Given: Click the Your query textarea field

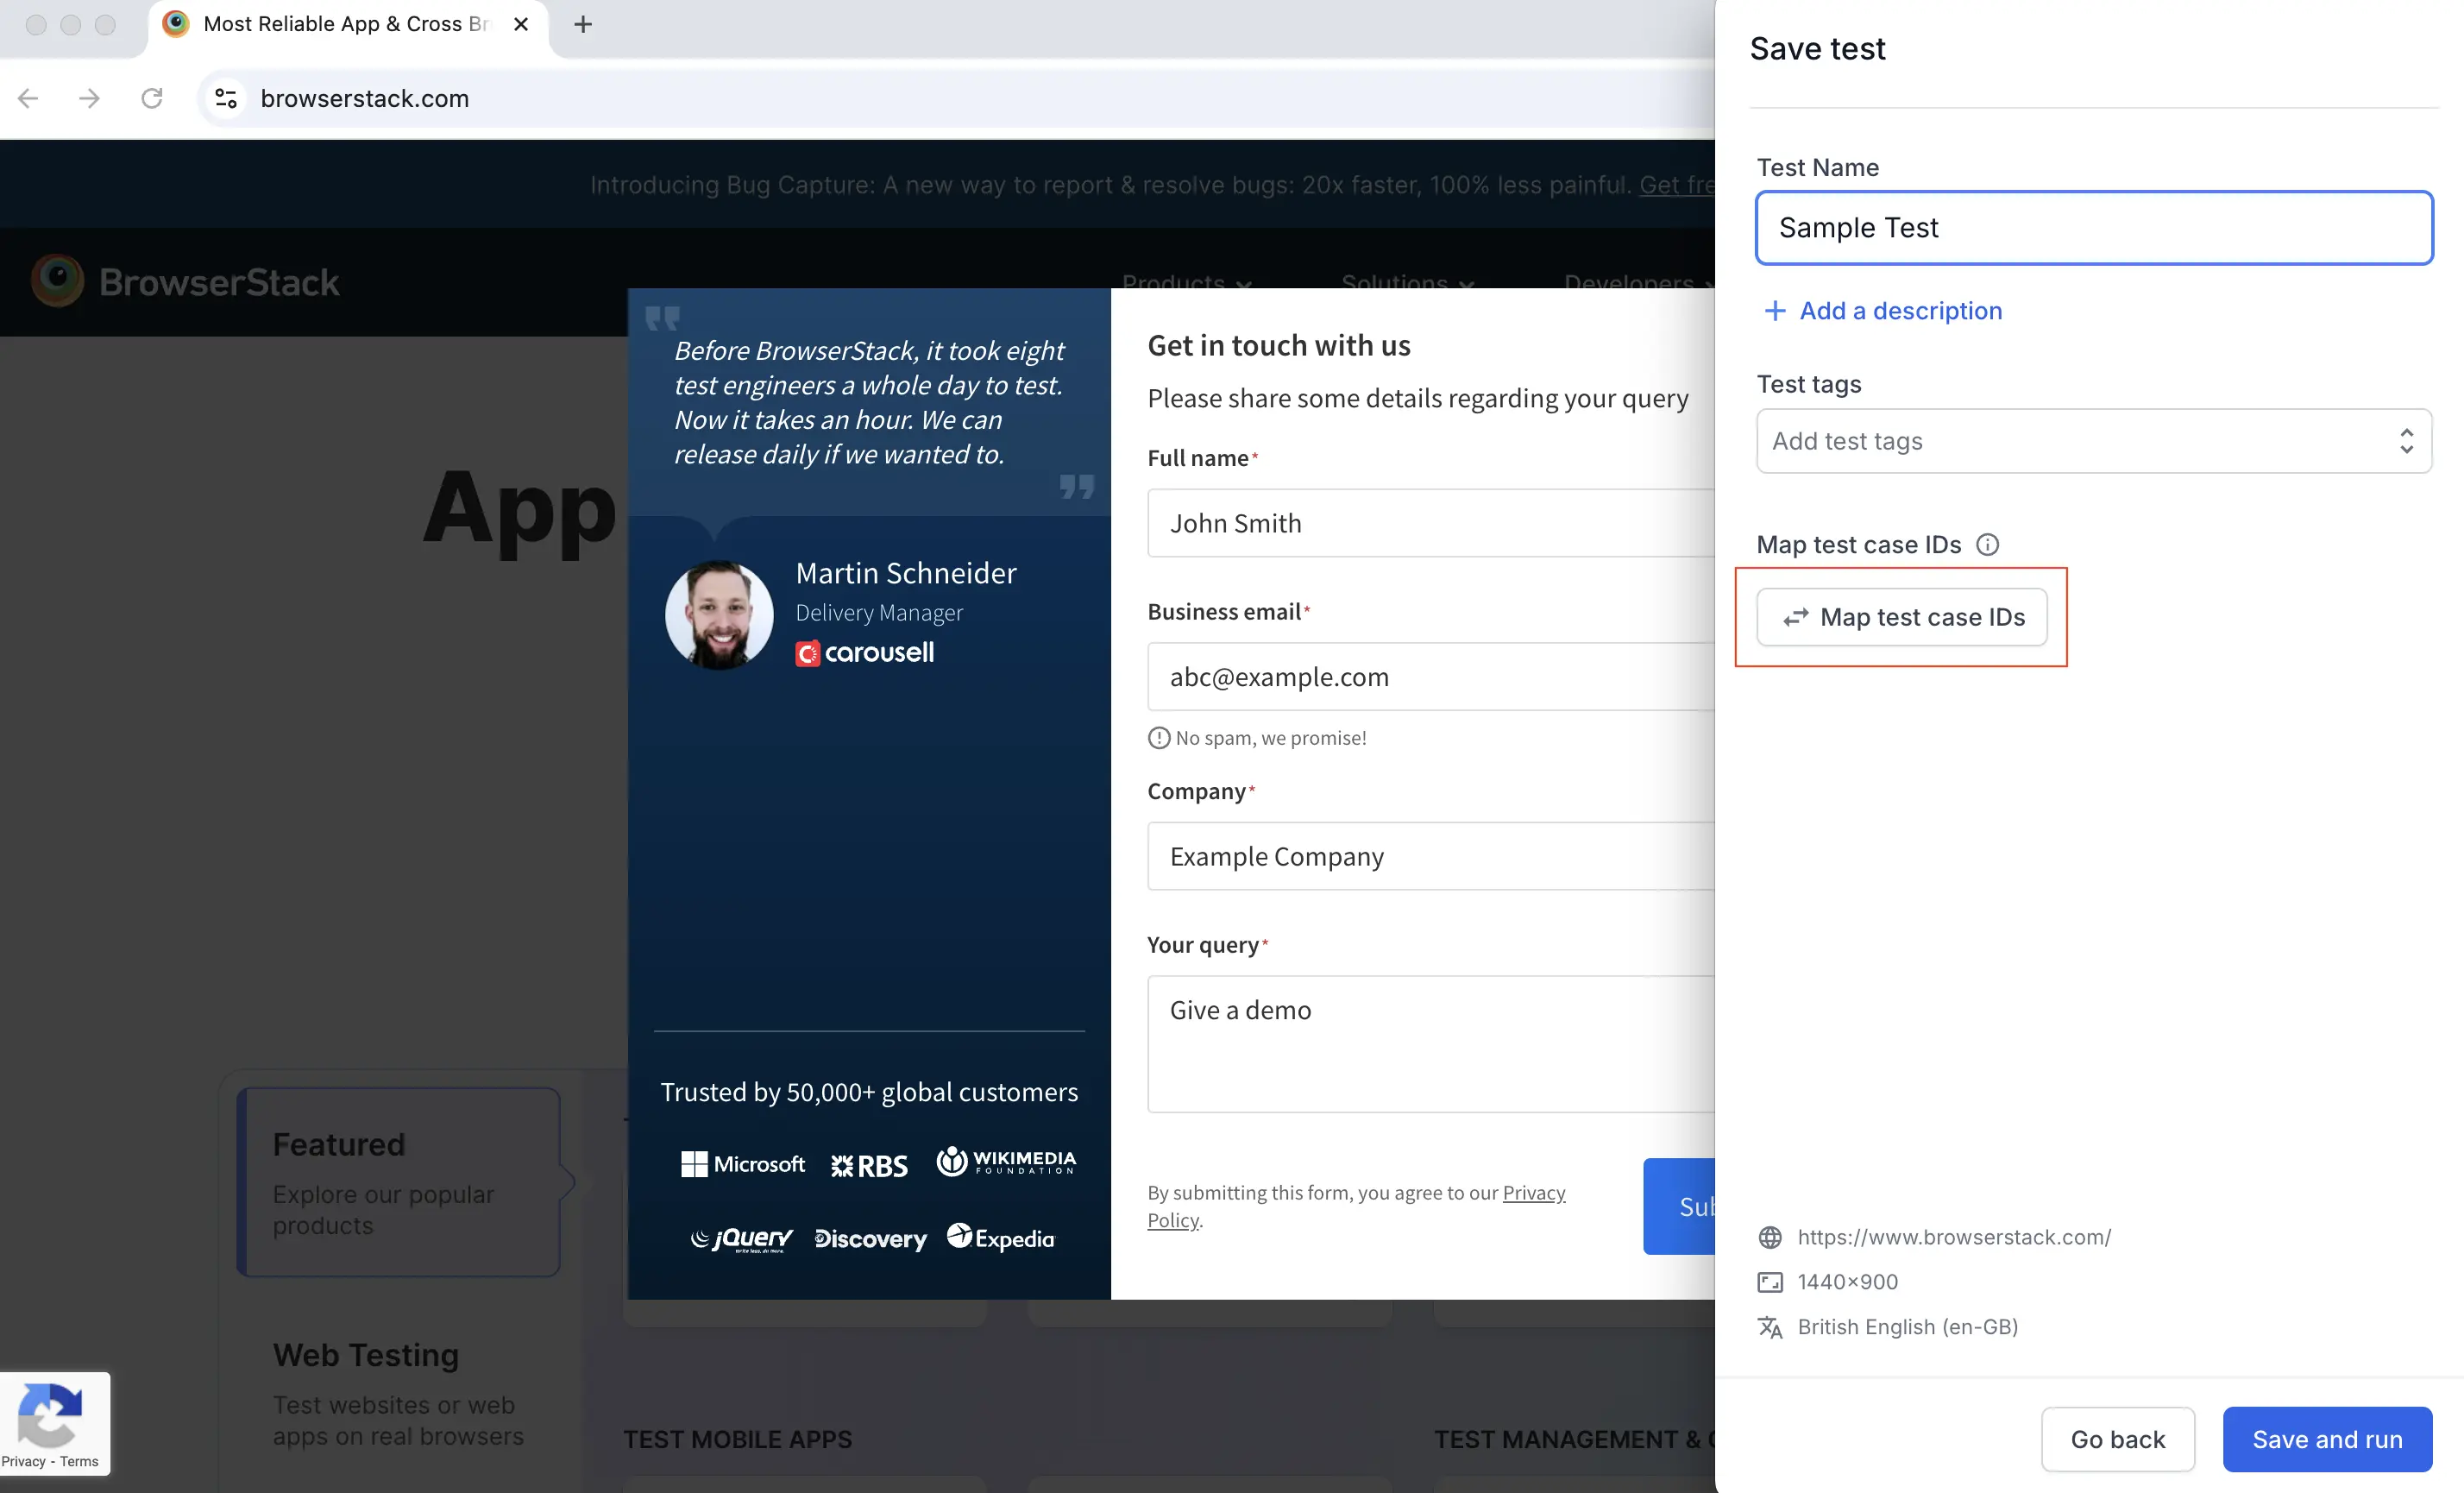Looking at the screenshot, I should point(1420,1043).
